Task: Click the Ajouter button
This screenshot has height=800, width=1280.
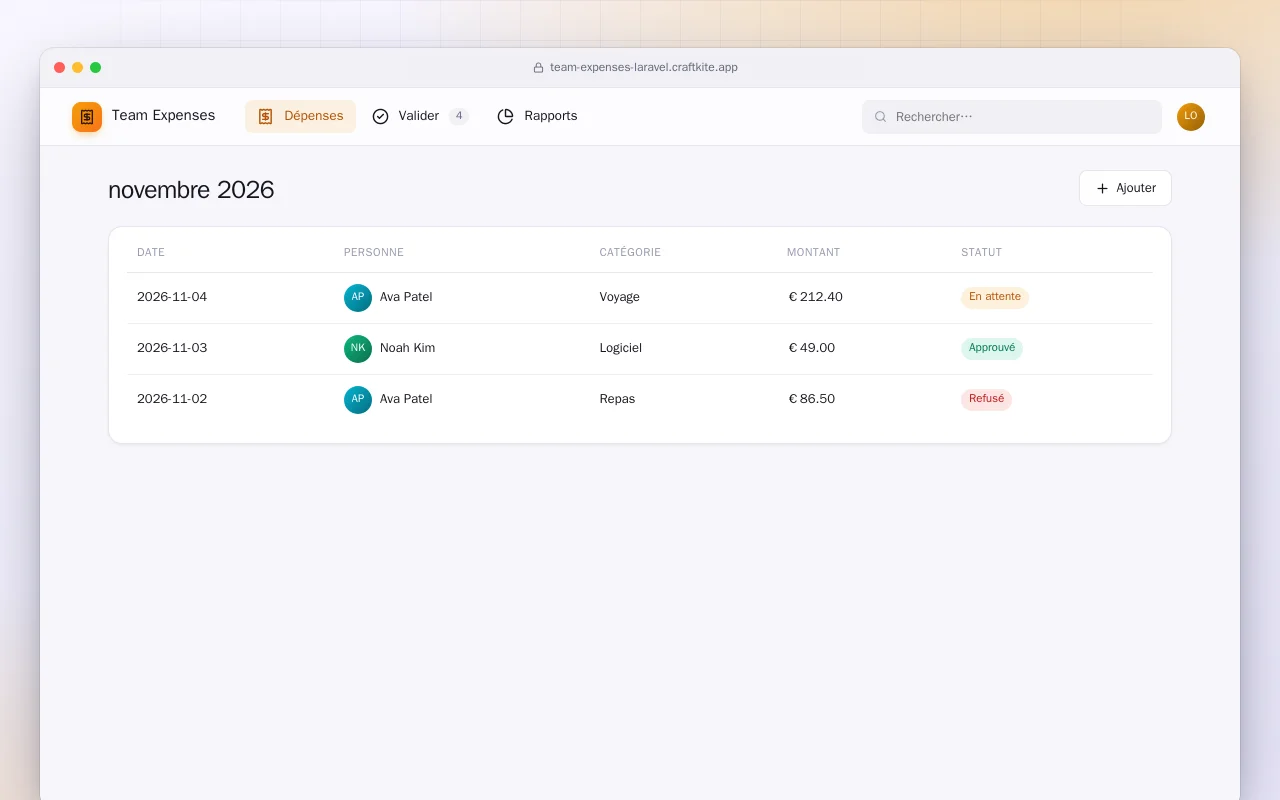Action: (1125, 188)
